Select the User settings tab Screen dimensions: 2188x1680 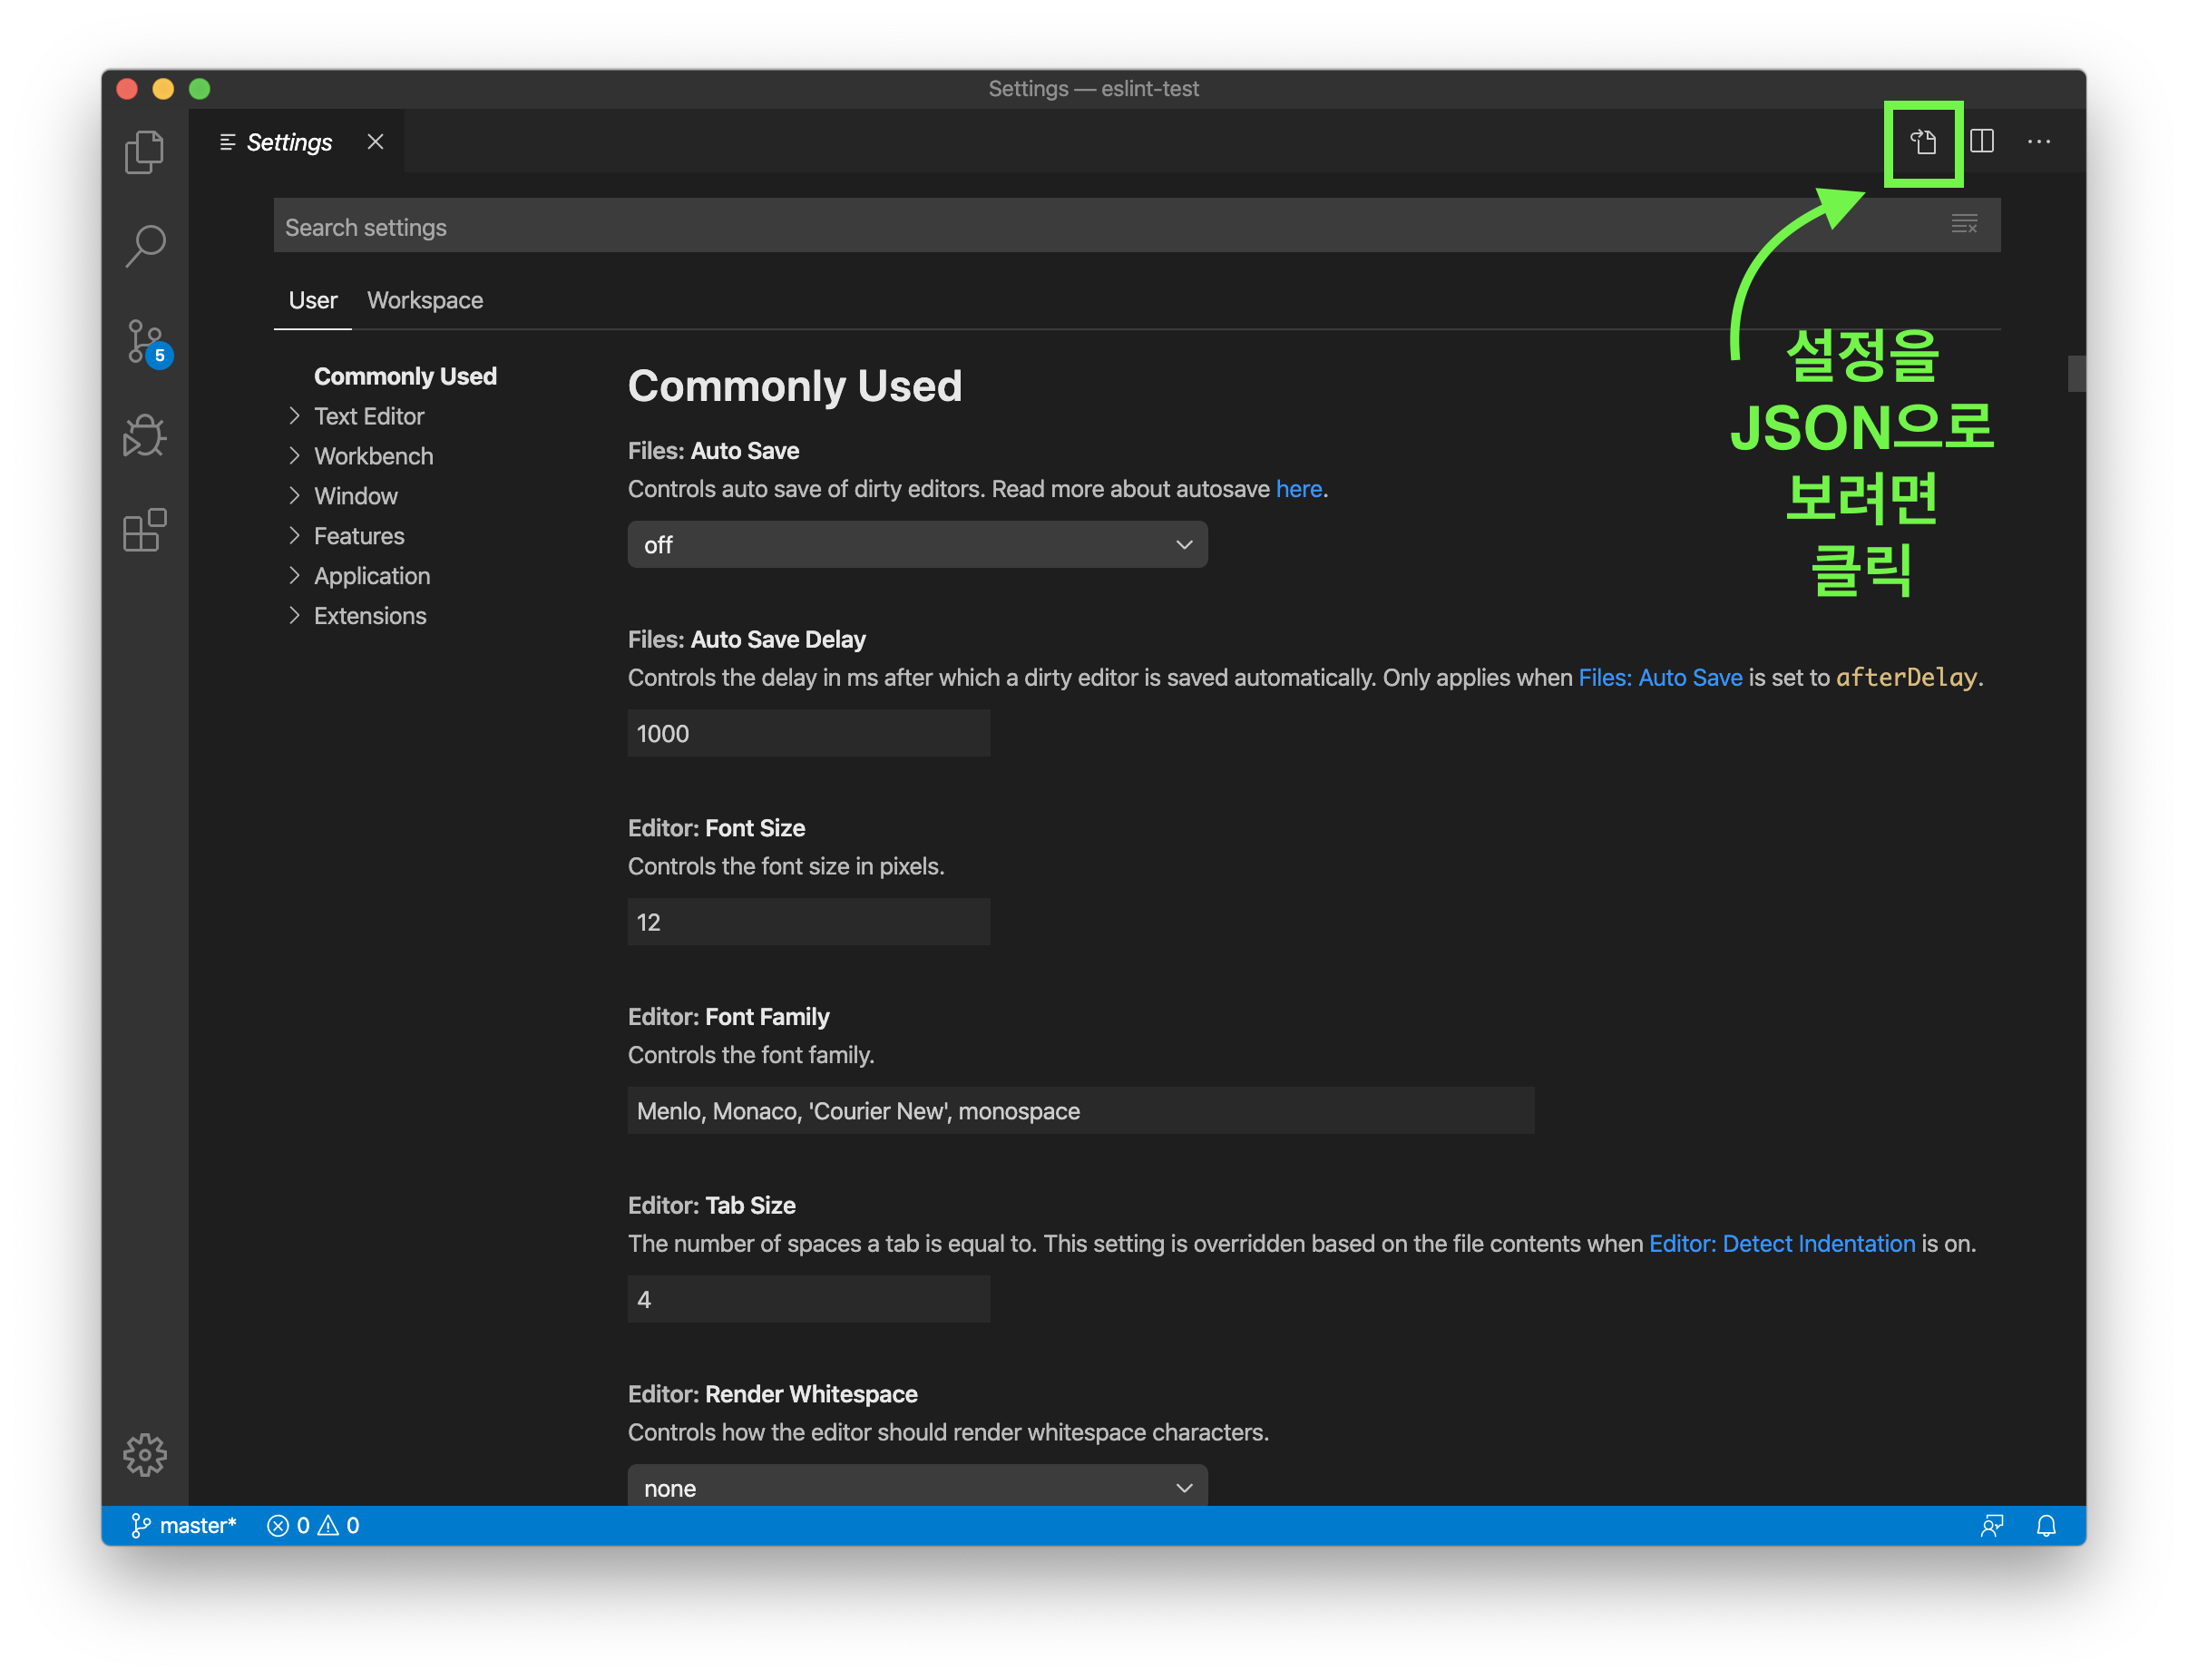312,300
